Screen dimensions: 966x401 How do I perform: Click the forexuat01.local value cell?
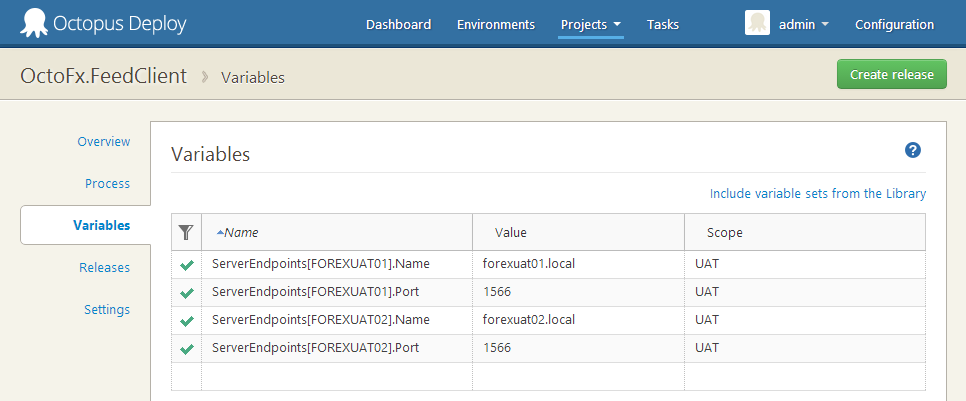tap(578, 264)
